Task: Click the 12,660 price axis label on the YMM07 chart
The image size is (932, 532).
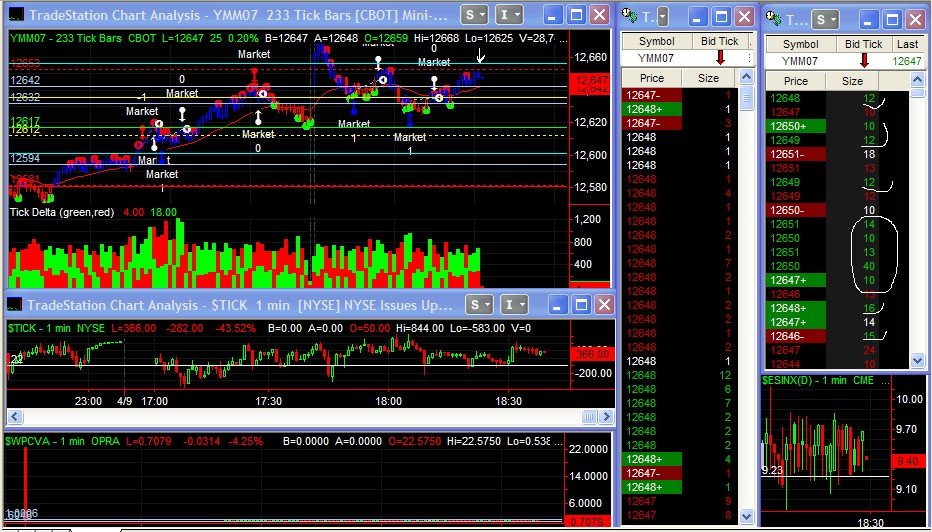Action: (588, 58)
